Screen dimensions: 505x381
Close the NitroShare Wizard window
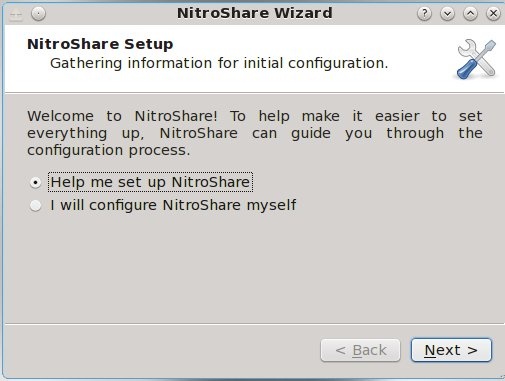tap(493, 14)
